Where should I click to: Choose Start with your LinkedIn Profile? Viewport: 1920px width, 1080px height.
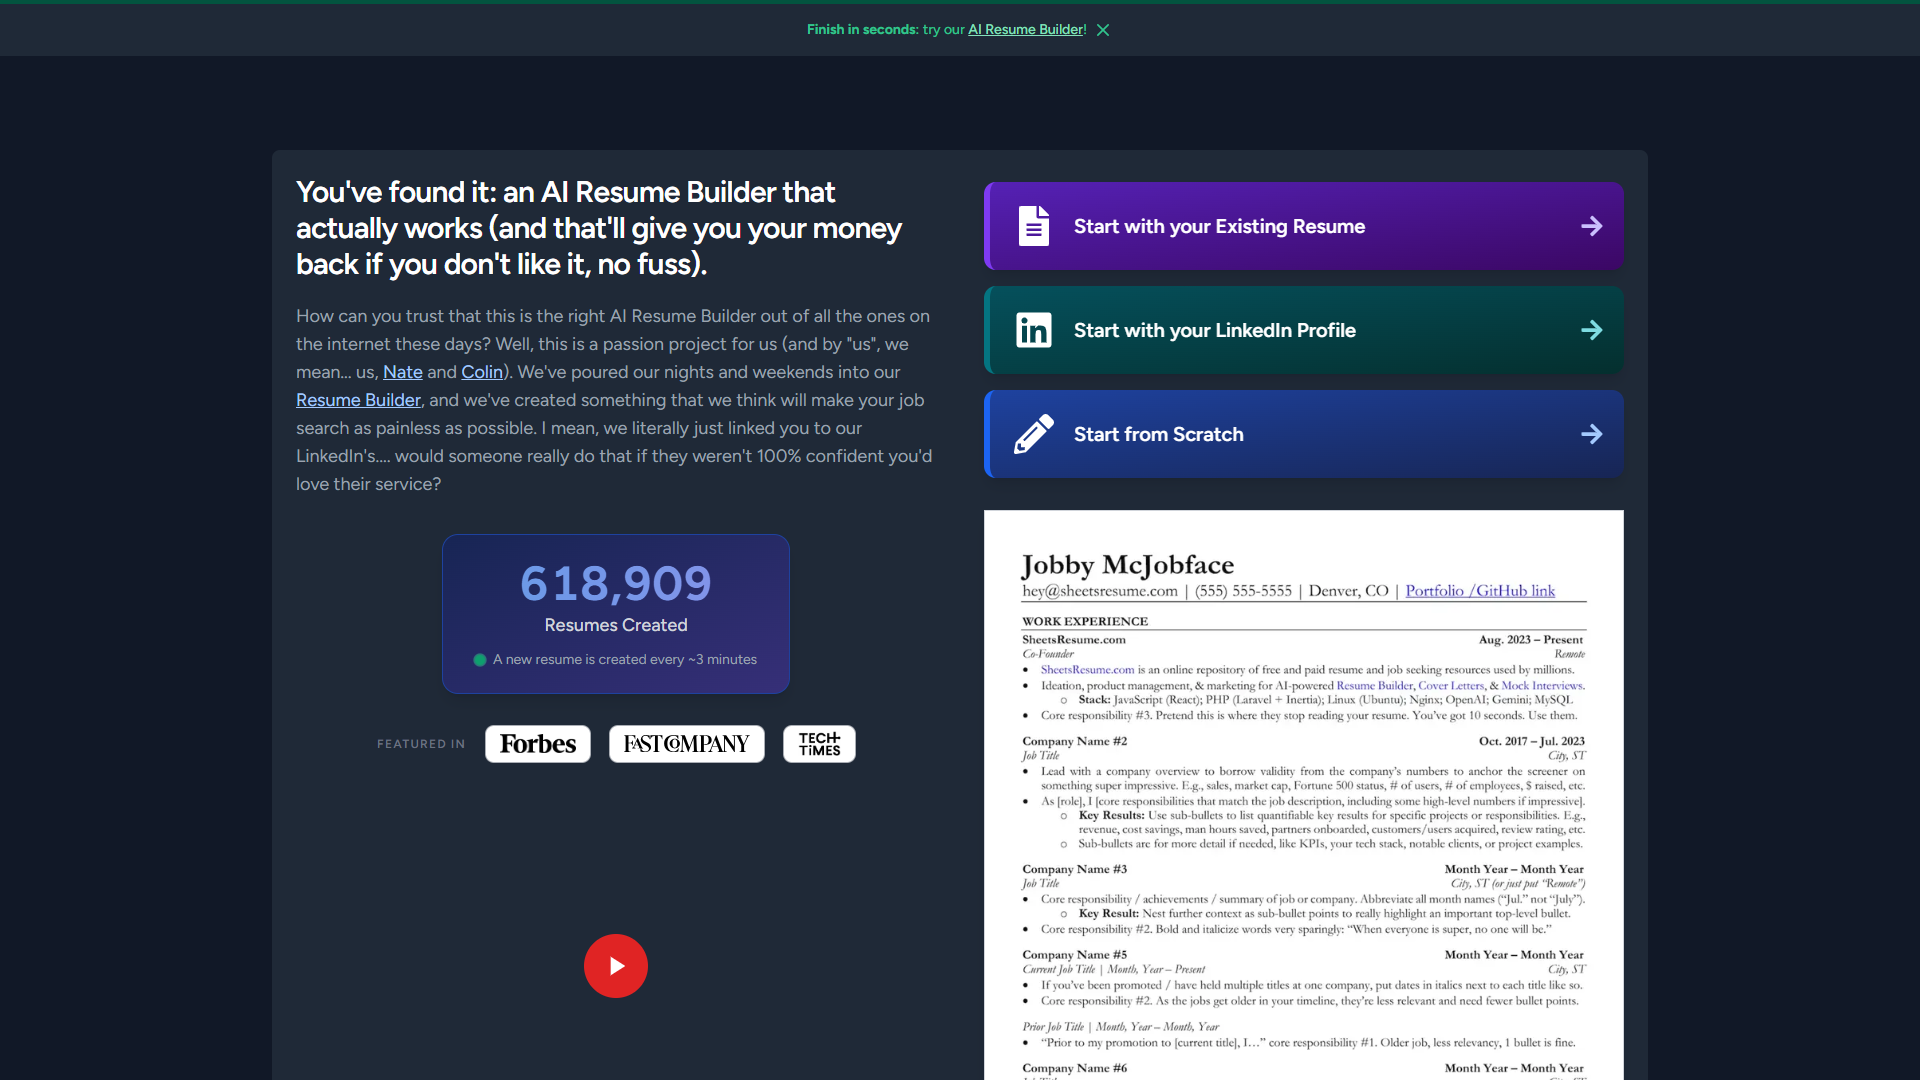tap(1304, 330)
